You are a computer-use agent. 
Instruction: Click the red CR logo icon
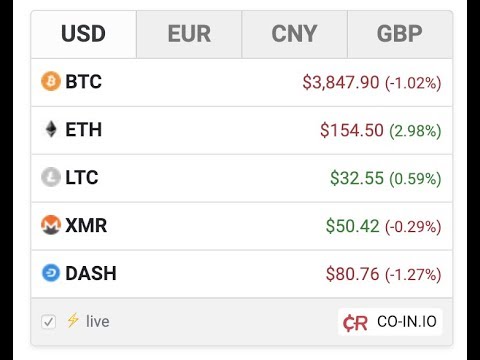tap(355, 323)
